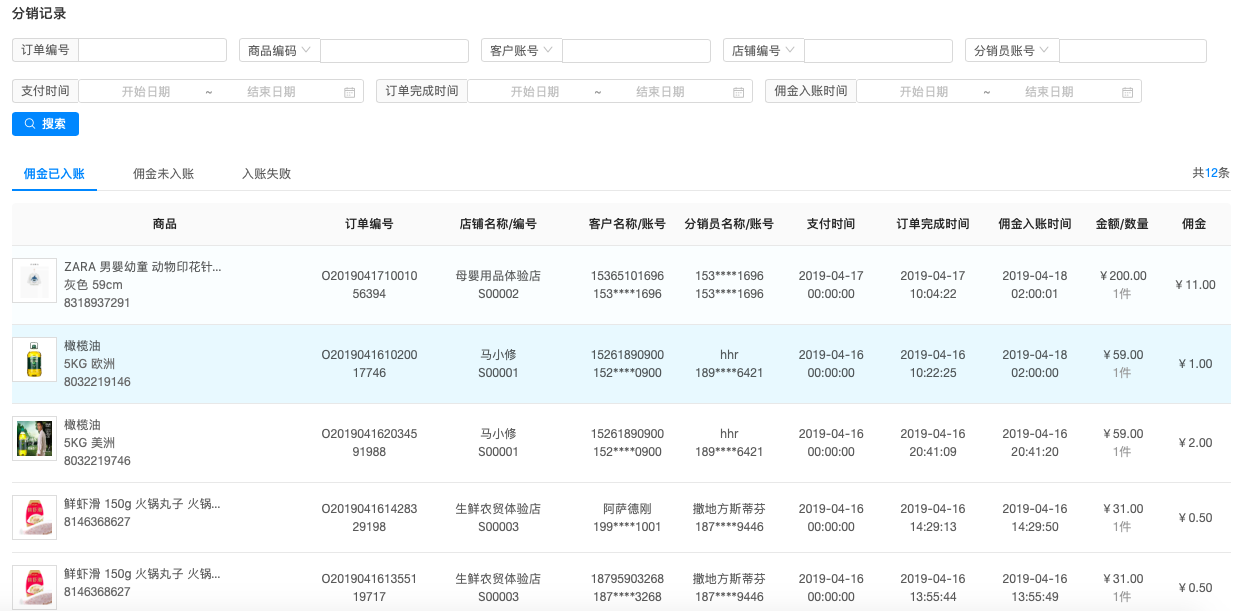The image size is (1244, 611).
Task: Click the calendar icon in 支付时间 range
Action: coord(349,92)
